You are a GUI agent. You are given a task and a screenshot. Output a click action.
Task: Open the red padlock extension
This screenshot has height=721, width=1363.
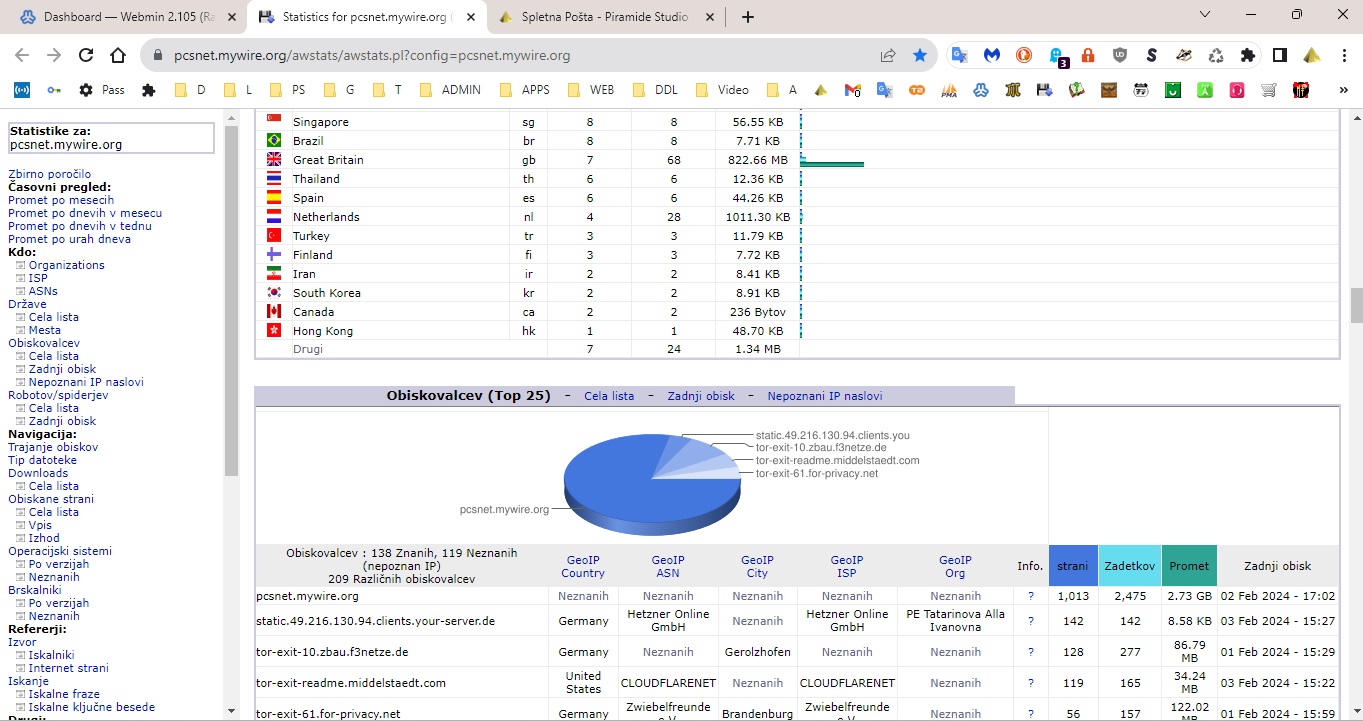(x=1088, y=56)
